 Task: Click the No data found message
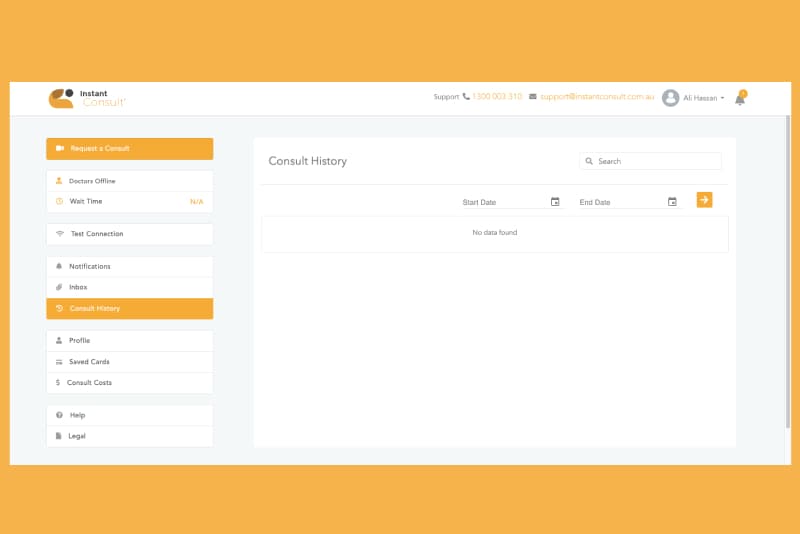(x=494, y=233)
